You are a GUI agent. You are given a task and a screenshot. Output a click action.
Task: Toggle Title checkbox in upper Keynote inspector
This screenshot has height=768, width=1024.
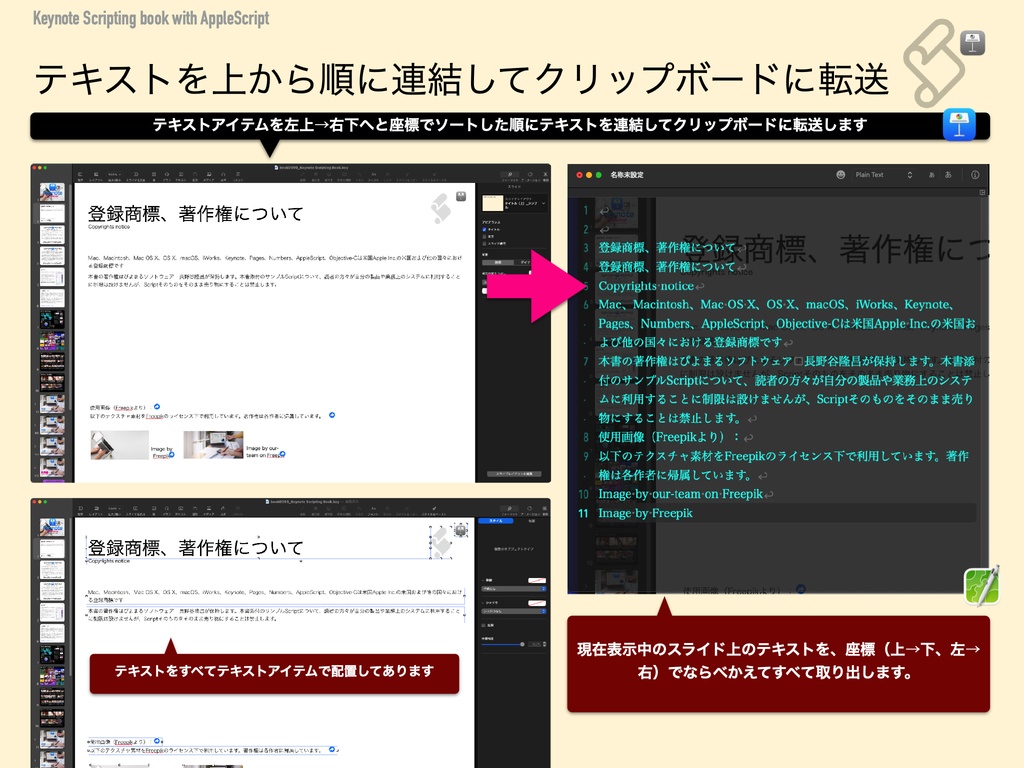[484, 229]
